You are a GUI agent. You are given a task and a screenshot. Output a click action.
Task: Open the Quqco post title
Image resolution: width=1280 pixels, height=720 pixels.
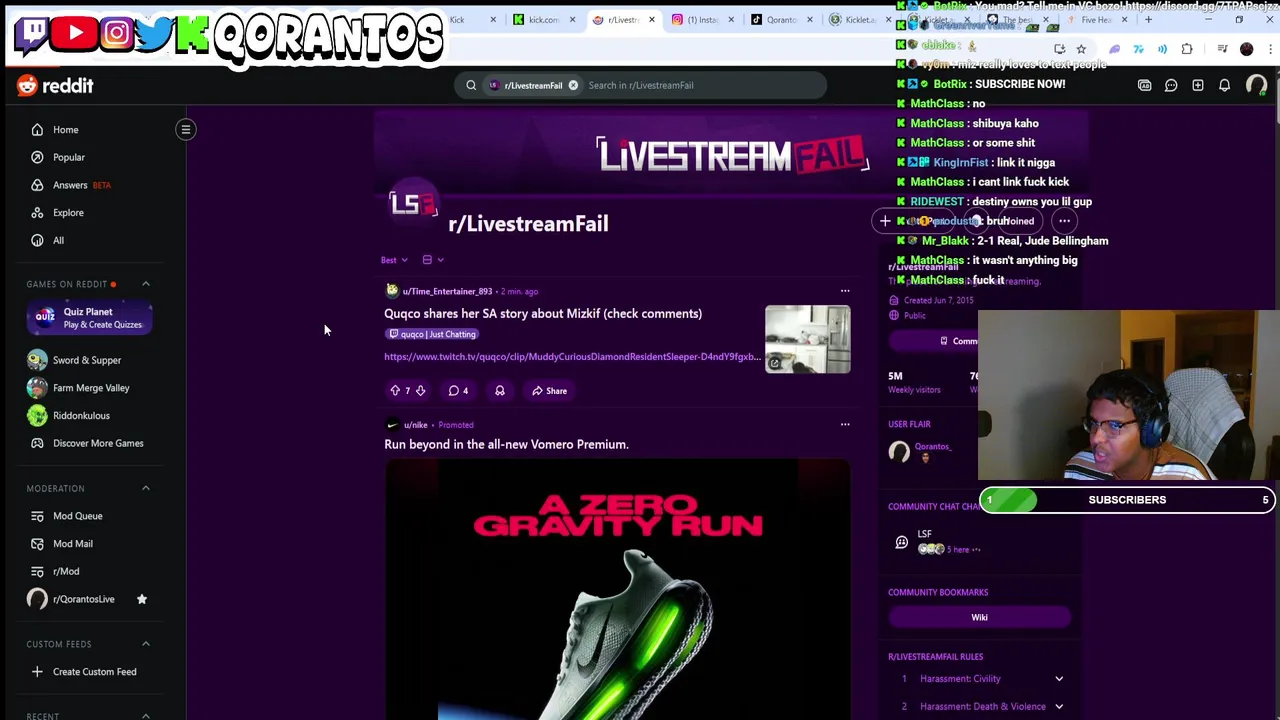coord(543,314)
